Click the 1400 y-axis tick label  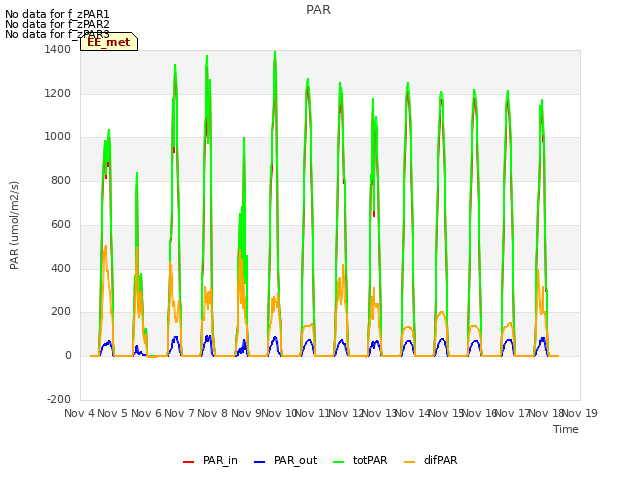58,49
